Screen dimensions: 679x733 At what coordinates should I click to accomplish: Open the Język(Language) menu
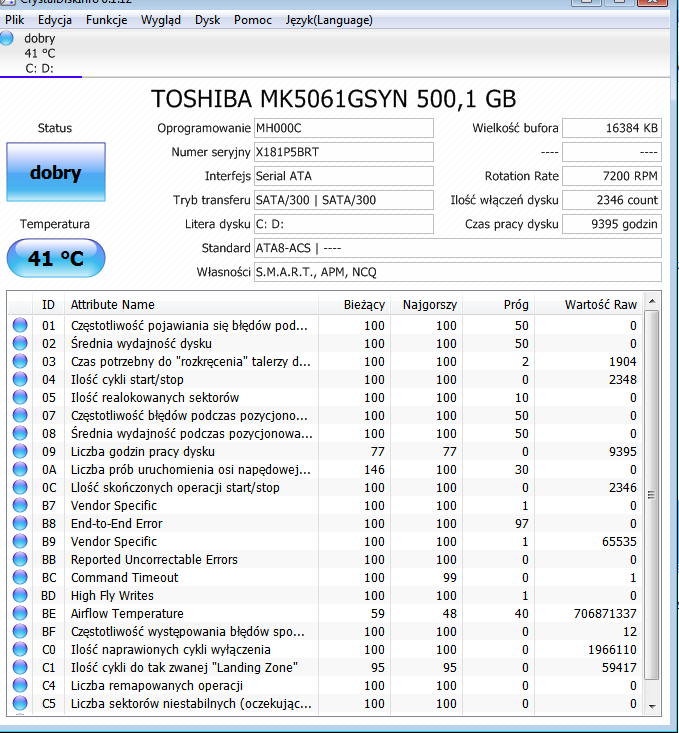point(329,20)
